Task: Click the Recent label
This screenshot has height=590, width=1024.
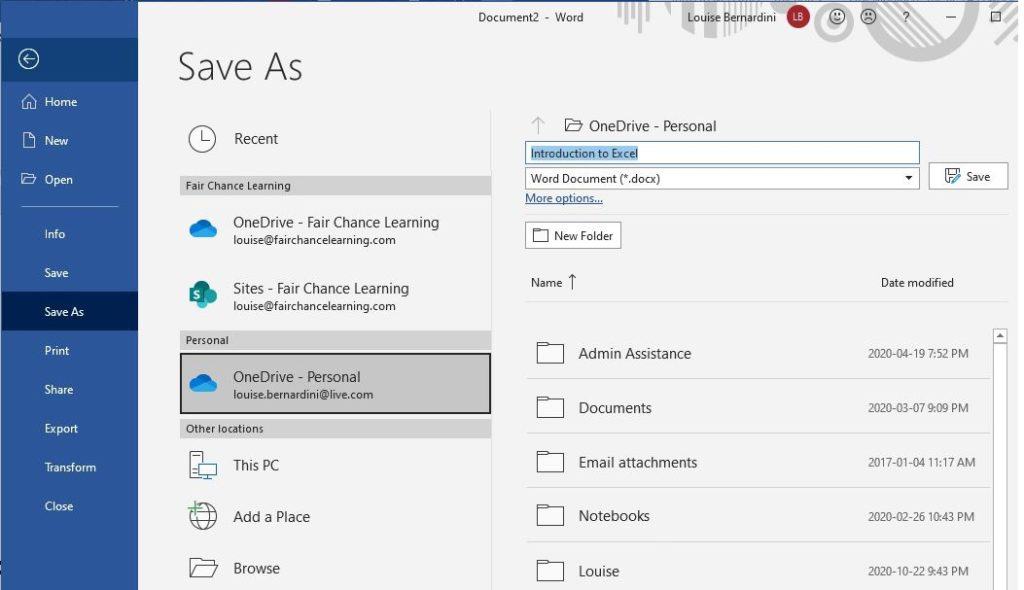Action: pos(256,139)
